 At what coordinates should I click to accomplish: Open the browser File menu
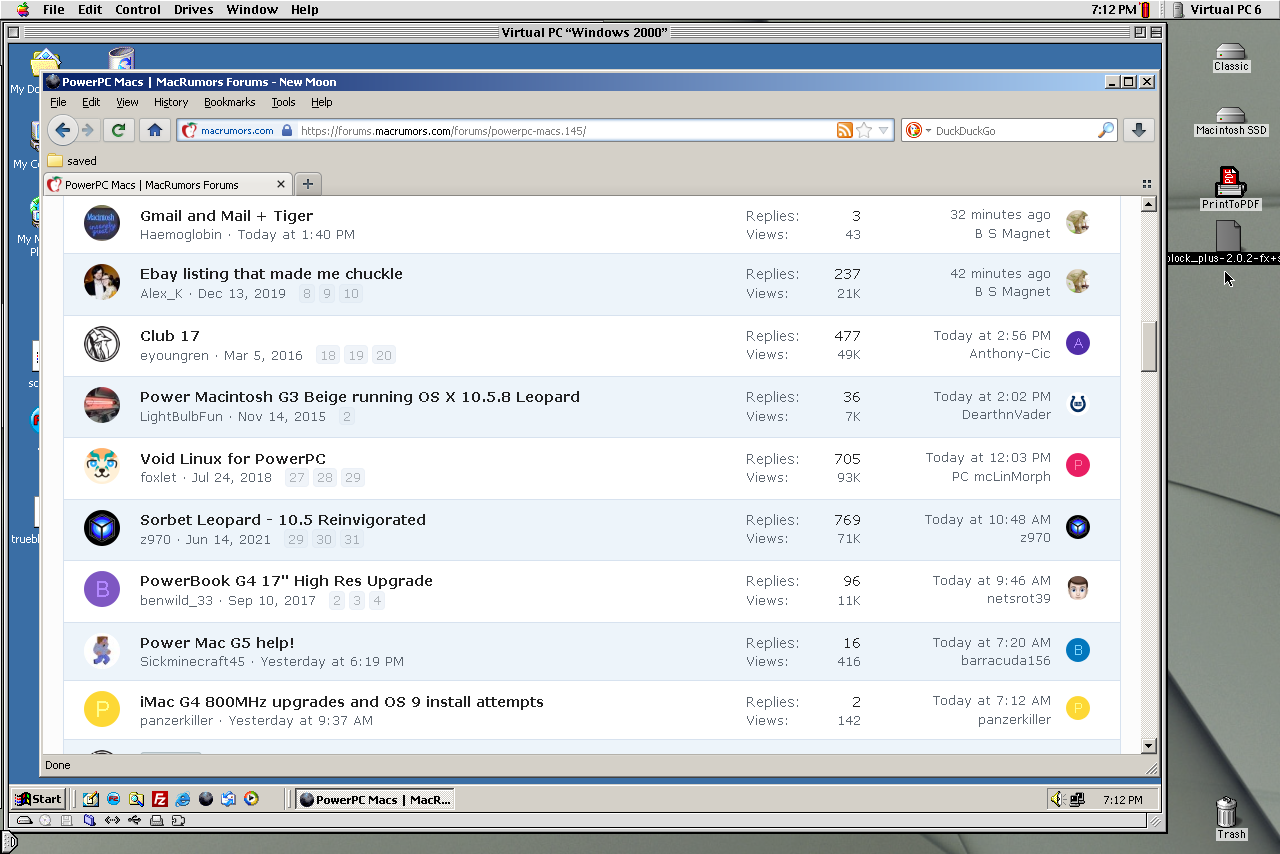[x=58, y=102]
